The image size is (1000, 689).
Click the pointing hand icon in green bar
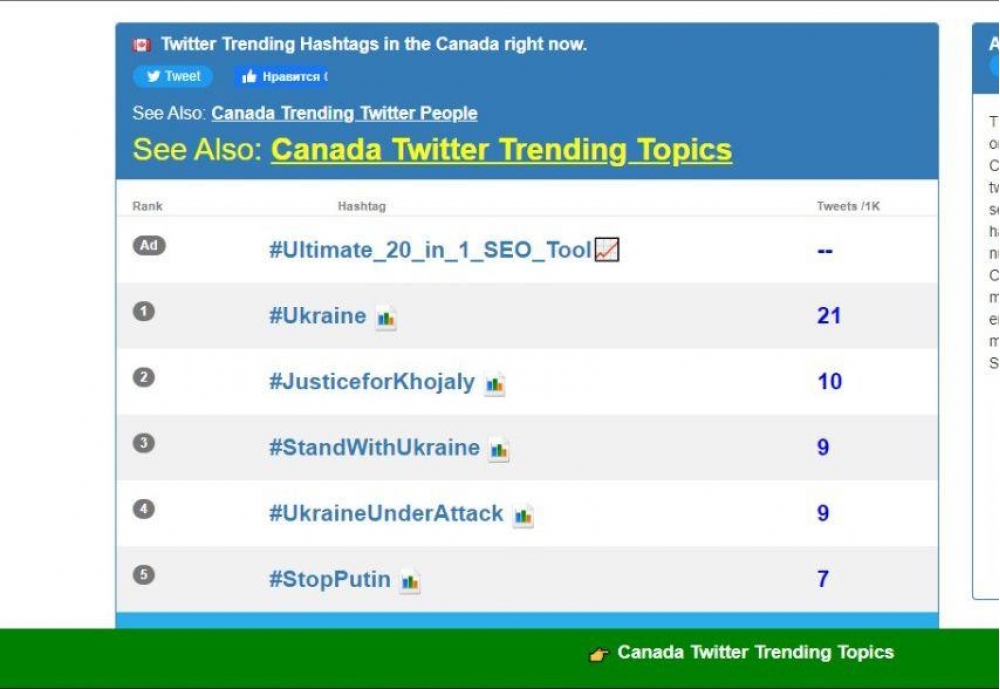(x=599, y=654)
